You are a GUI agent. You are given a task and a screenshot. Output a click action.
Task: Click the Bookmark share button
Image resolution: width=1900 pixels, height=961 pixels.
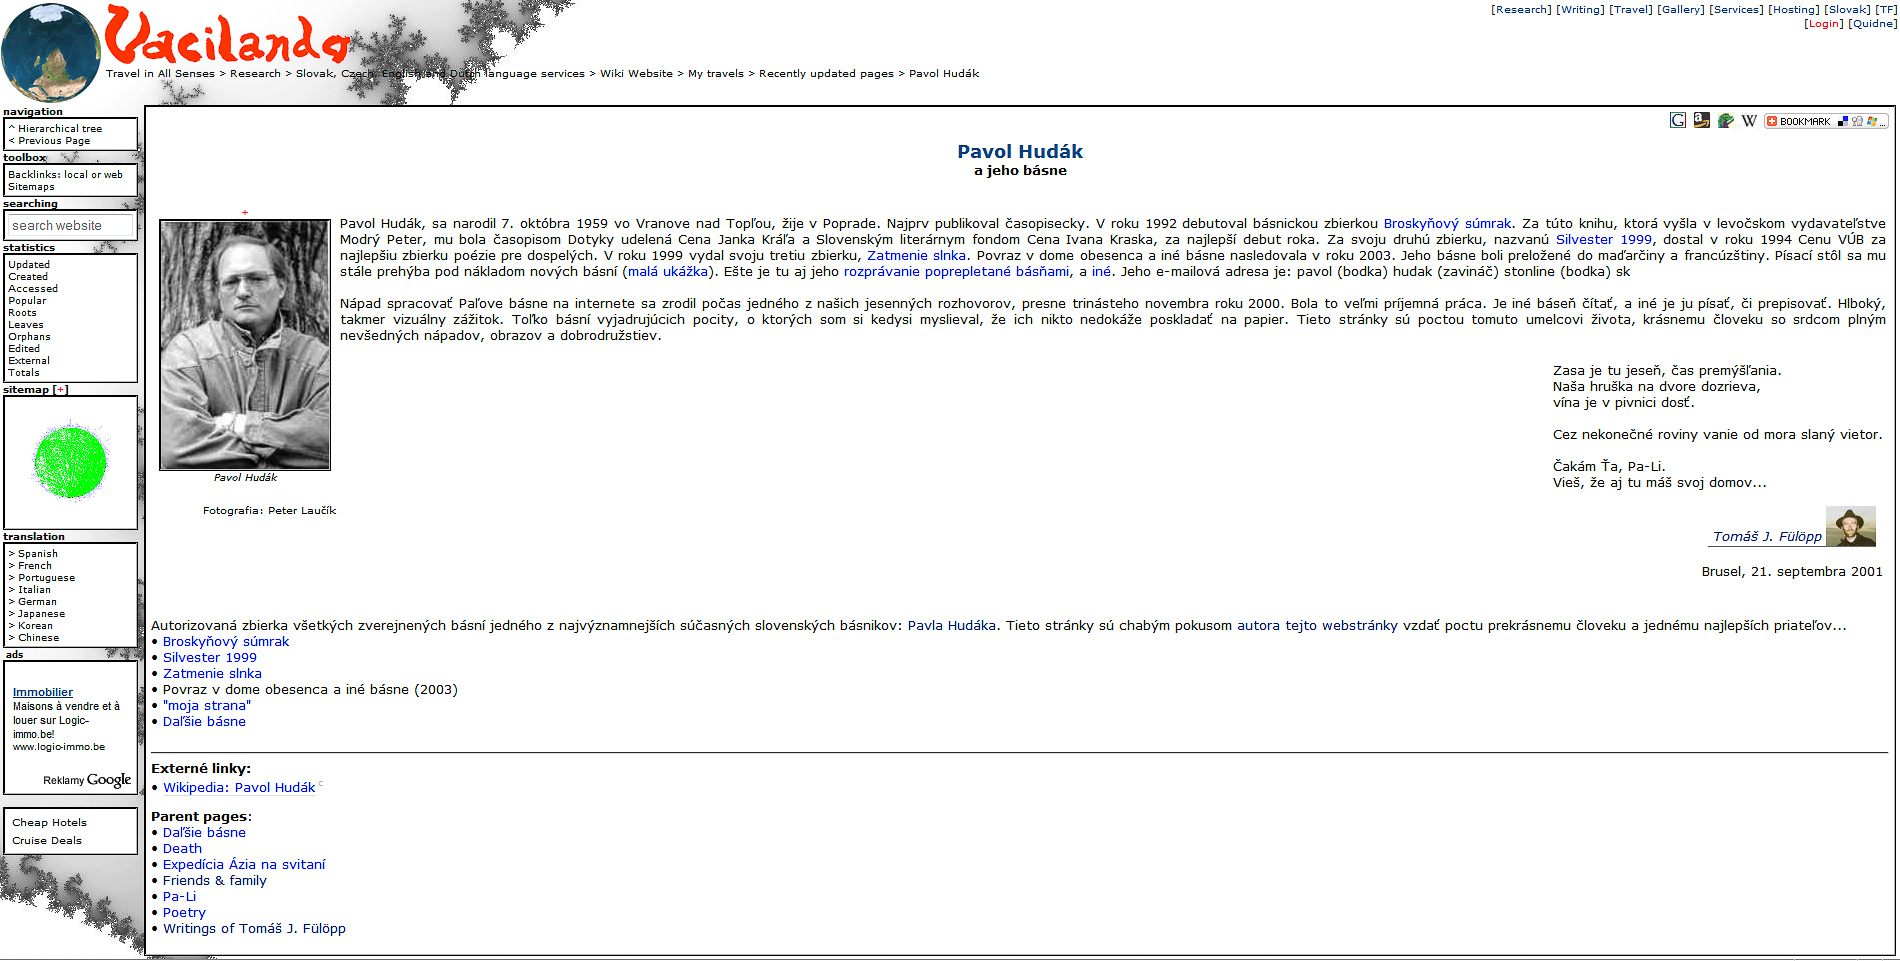point(1825,121)
